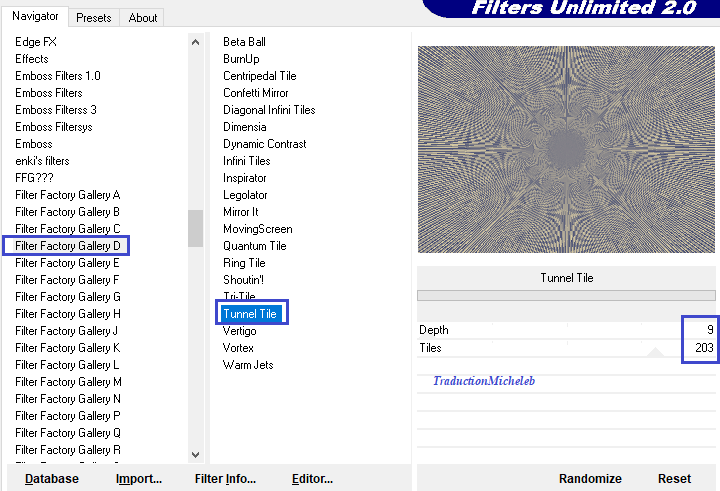Choose the MovingScreen filter

(x=258, y=229)
